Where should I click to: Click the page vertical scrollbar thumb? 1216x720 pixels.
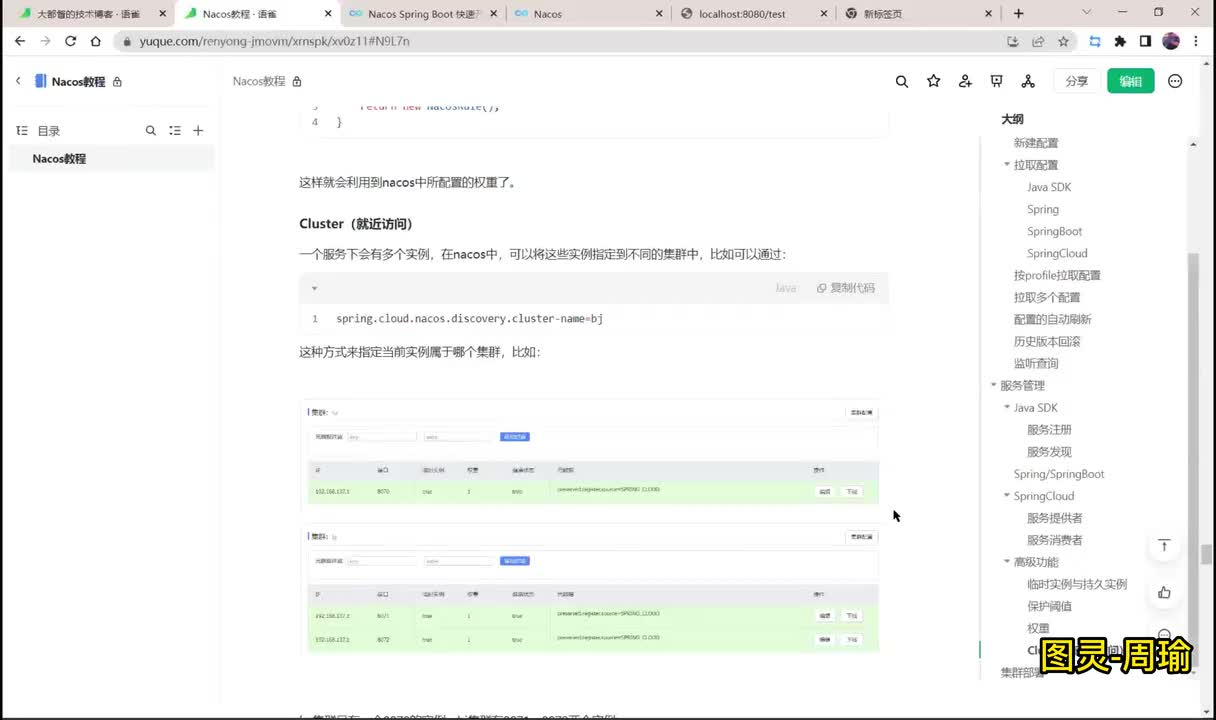(x=1207, y=554)
